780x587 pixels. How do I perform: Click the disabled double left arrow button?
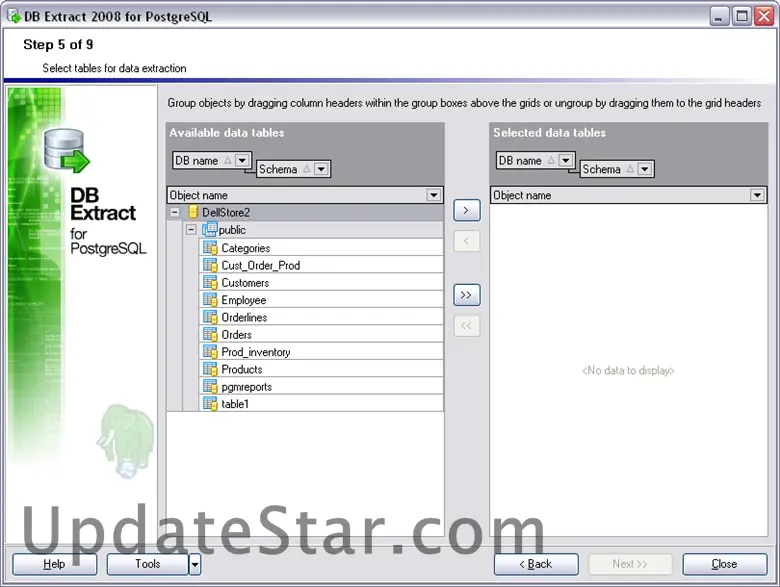pos(466,326)
